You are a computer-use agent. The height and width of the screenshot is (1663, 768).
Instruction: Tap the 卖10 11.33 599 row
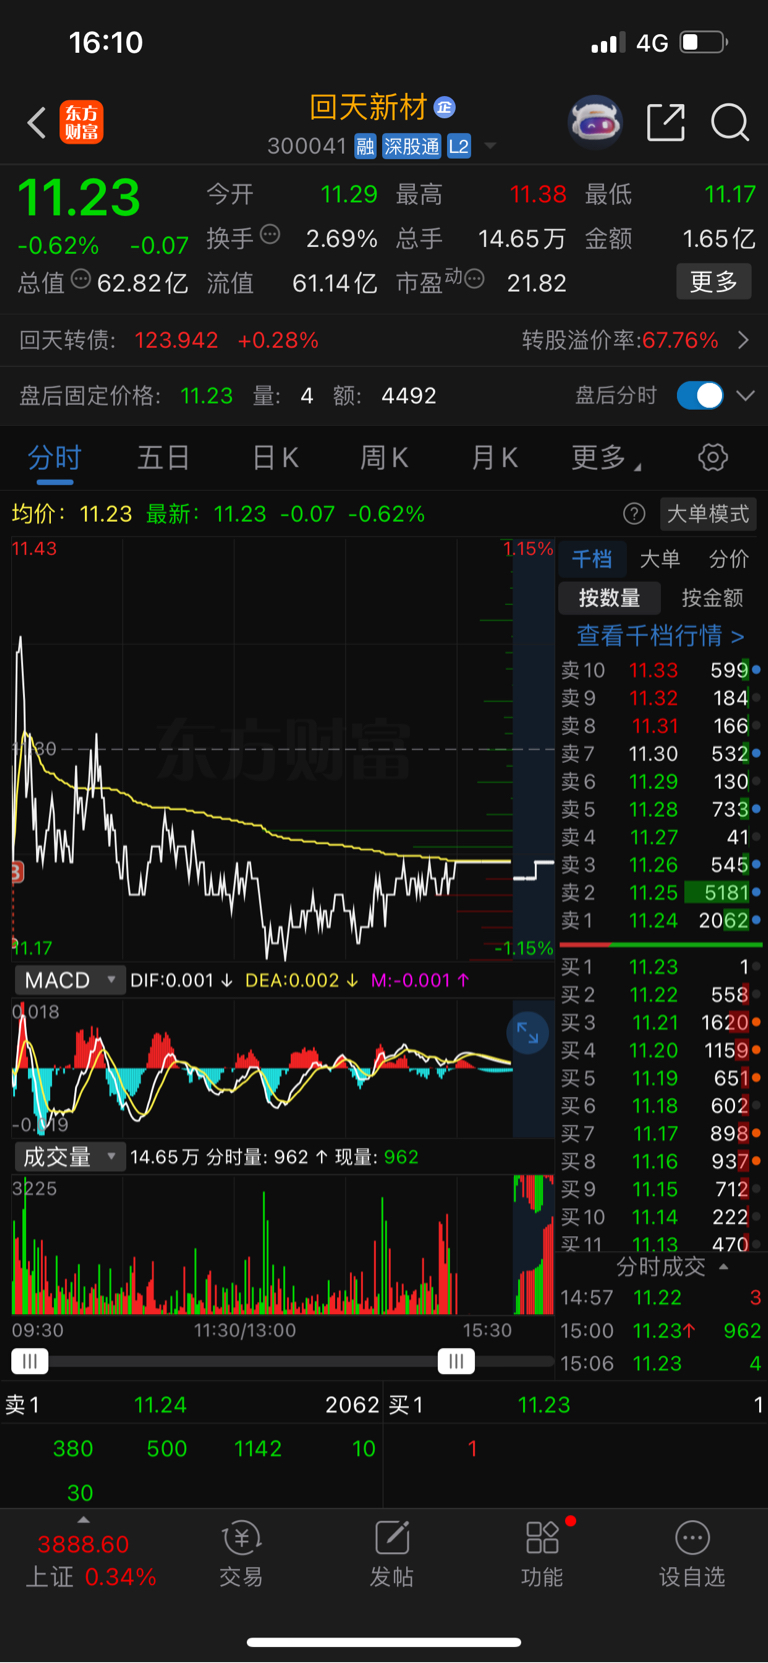[x=660, y=670]
